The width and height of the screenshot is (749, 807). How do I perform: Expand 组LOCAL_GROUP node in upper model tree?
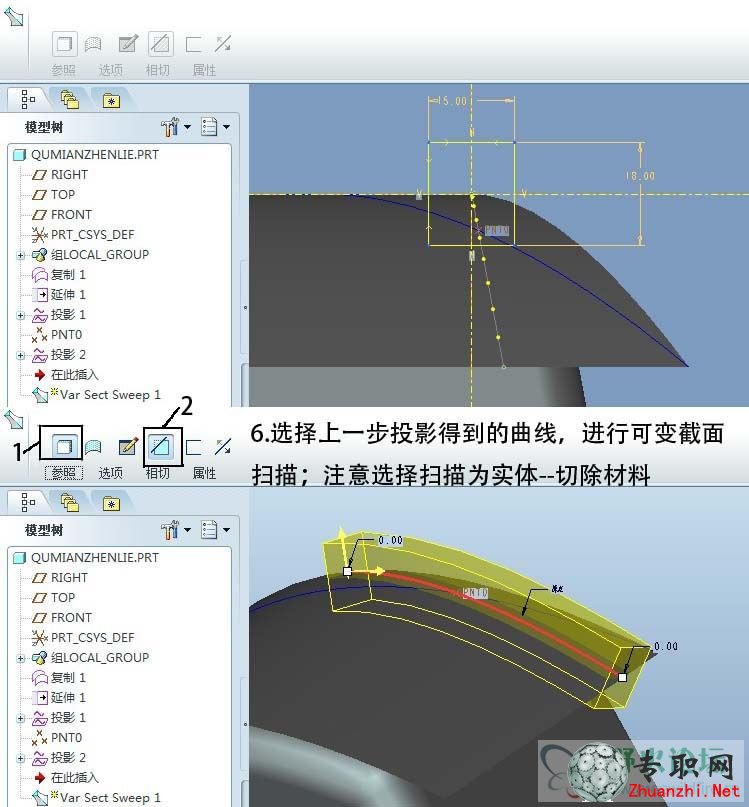(x=21, y=255)
